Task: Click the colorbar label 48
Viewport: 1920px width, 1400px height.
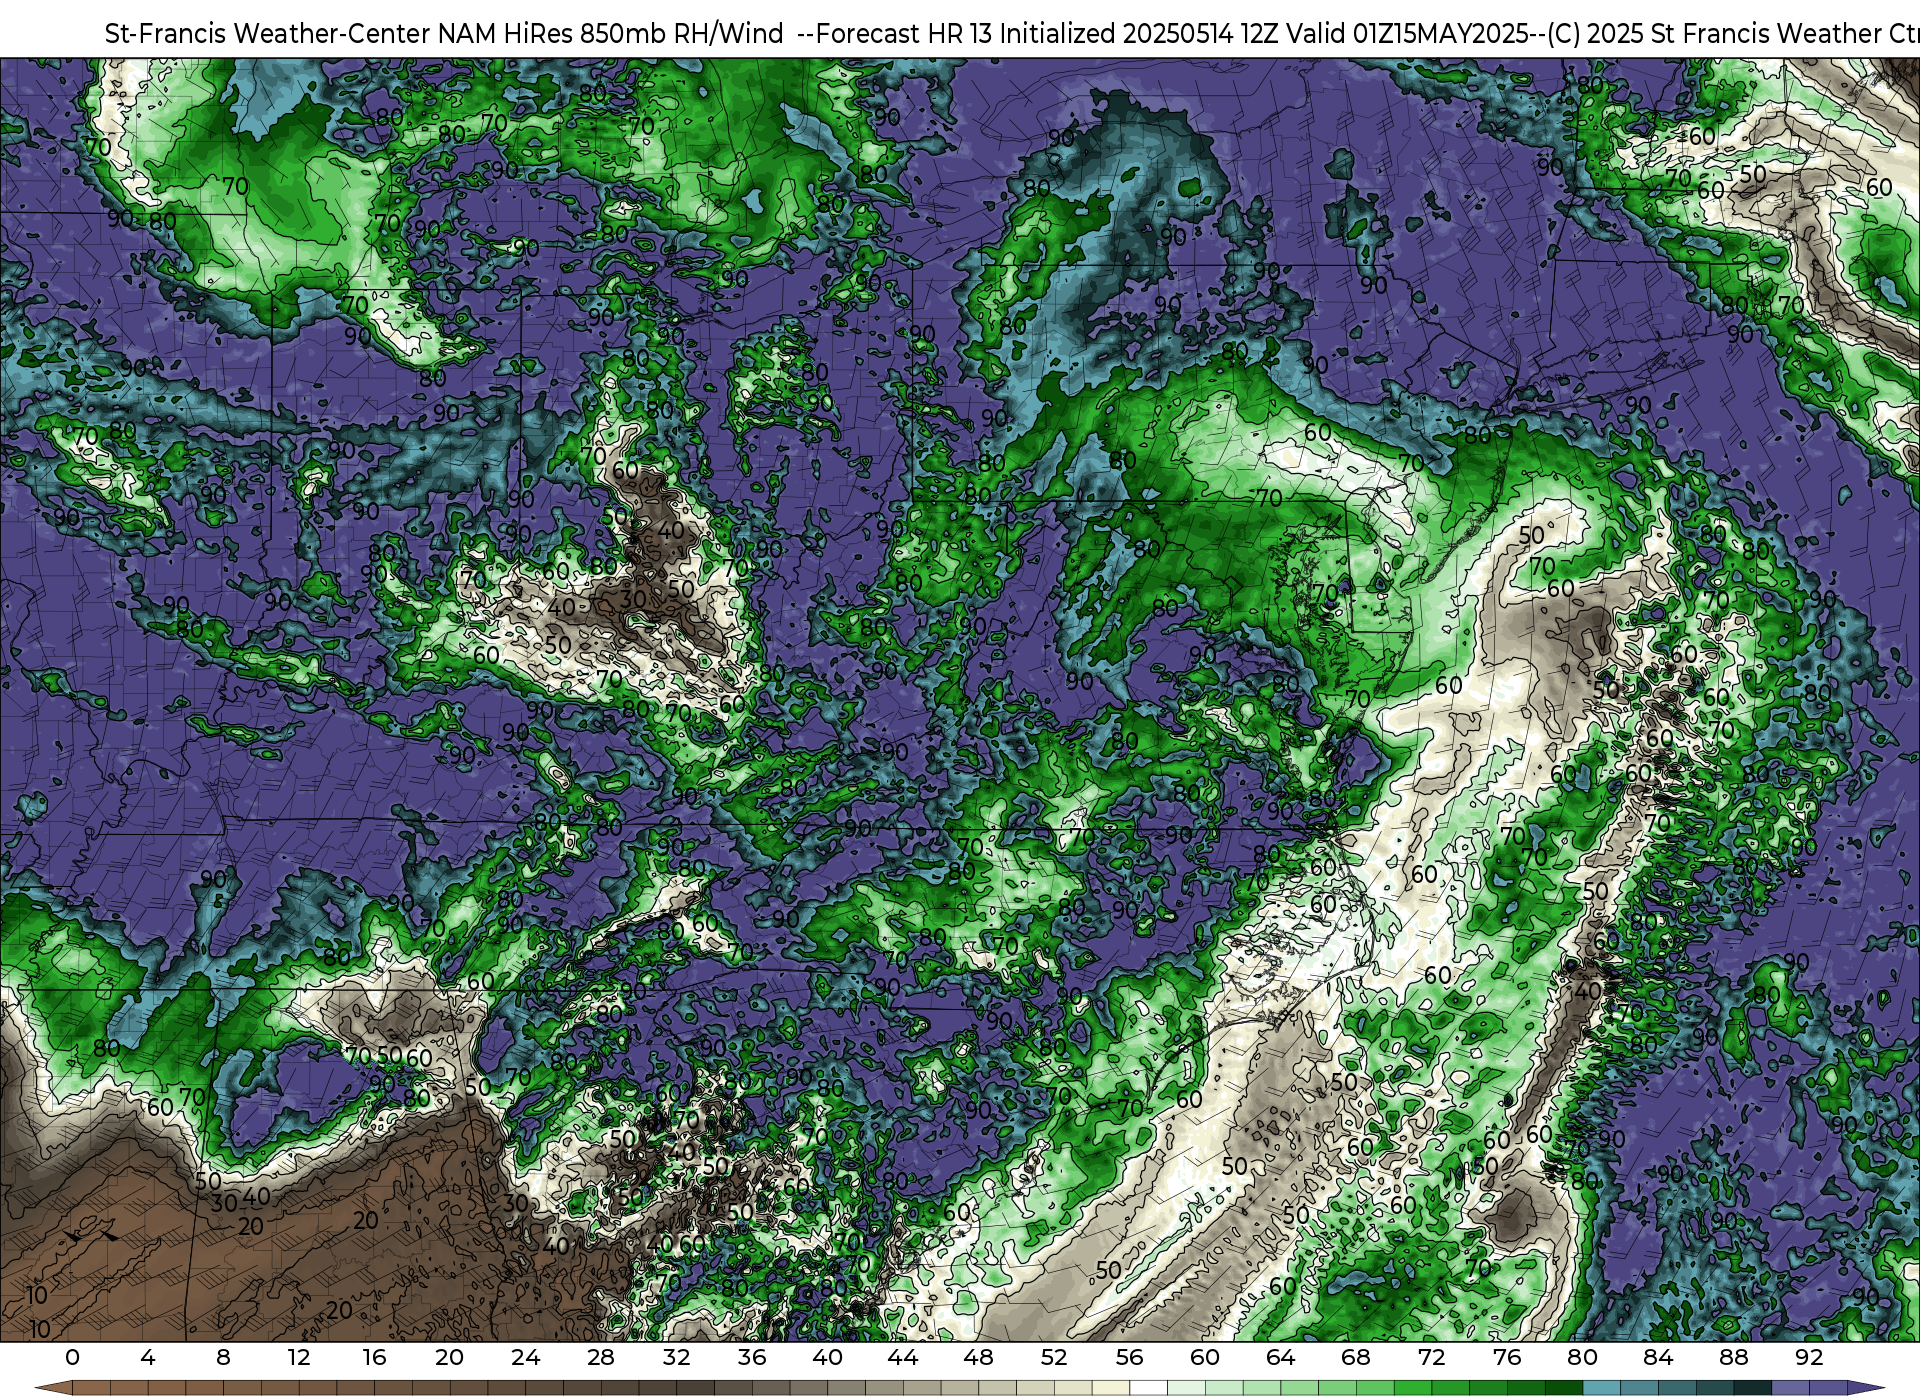Action: coord(978,1357)
